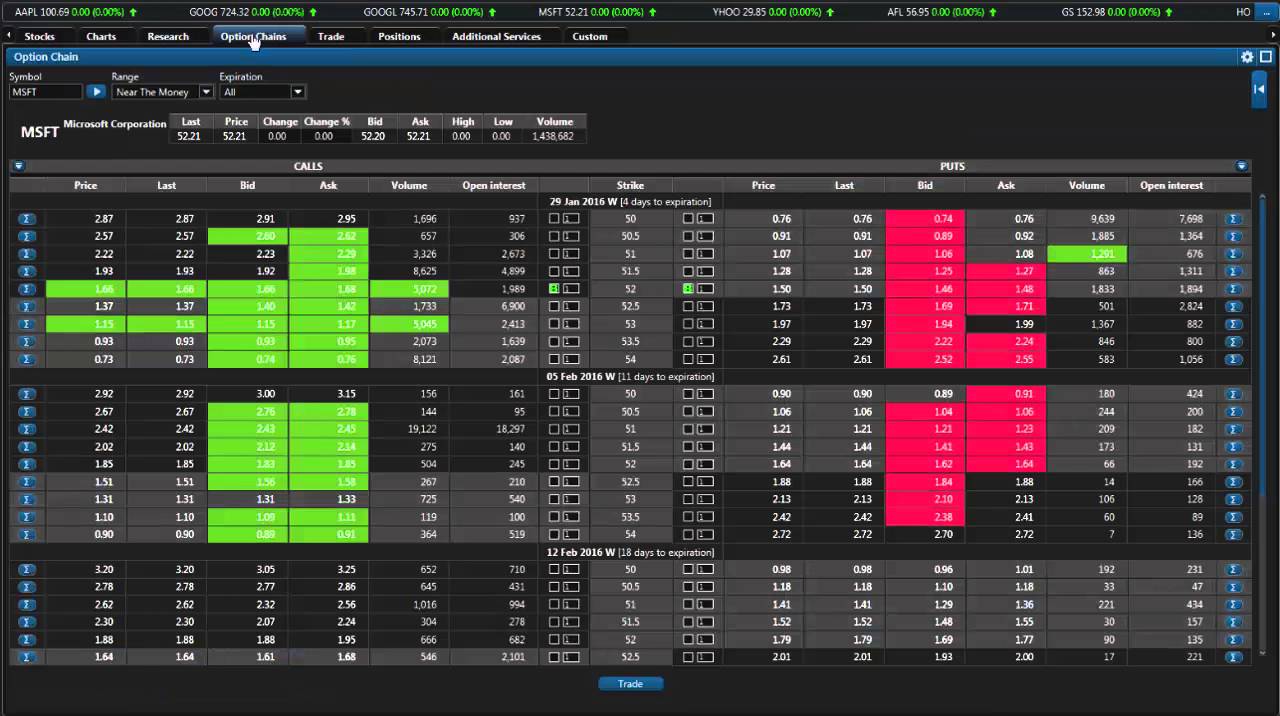Click sigma icon for 05 Feb 54 strike call

point(27,535)
